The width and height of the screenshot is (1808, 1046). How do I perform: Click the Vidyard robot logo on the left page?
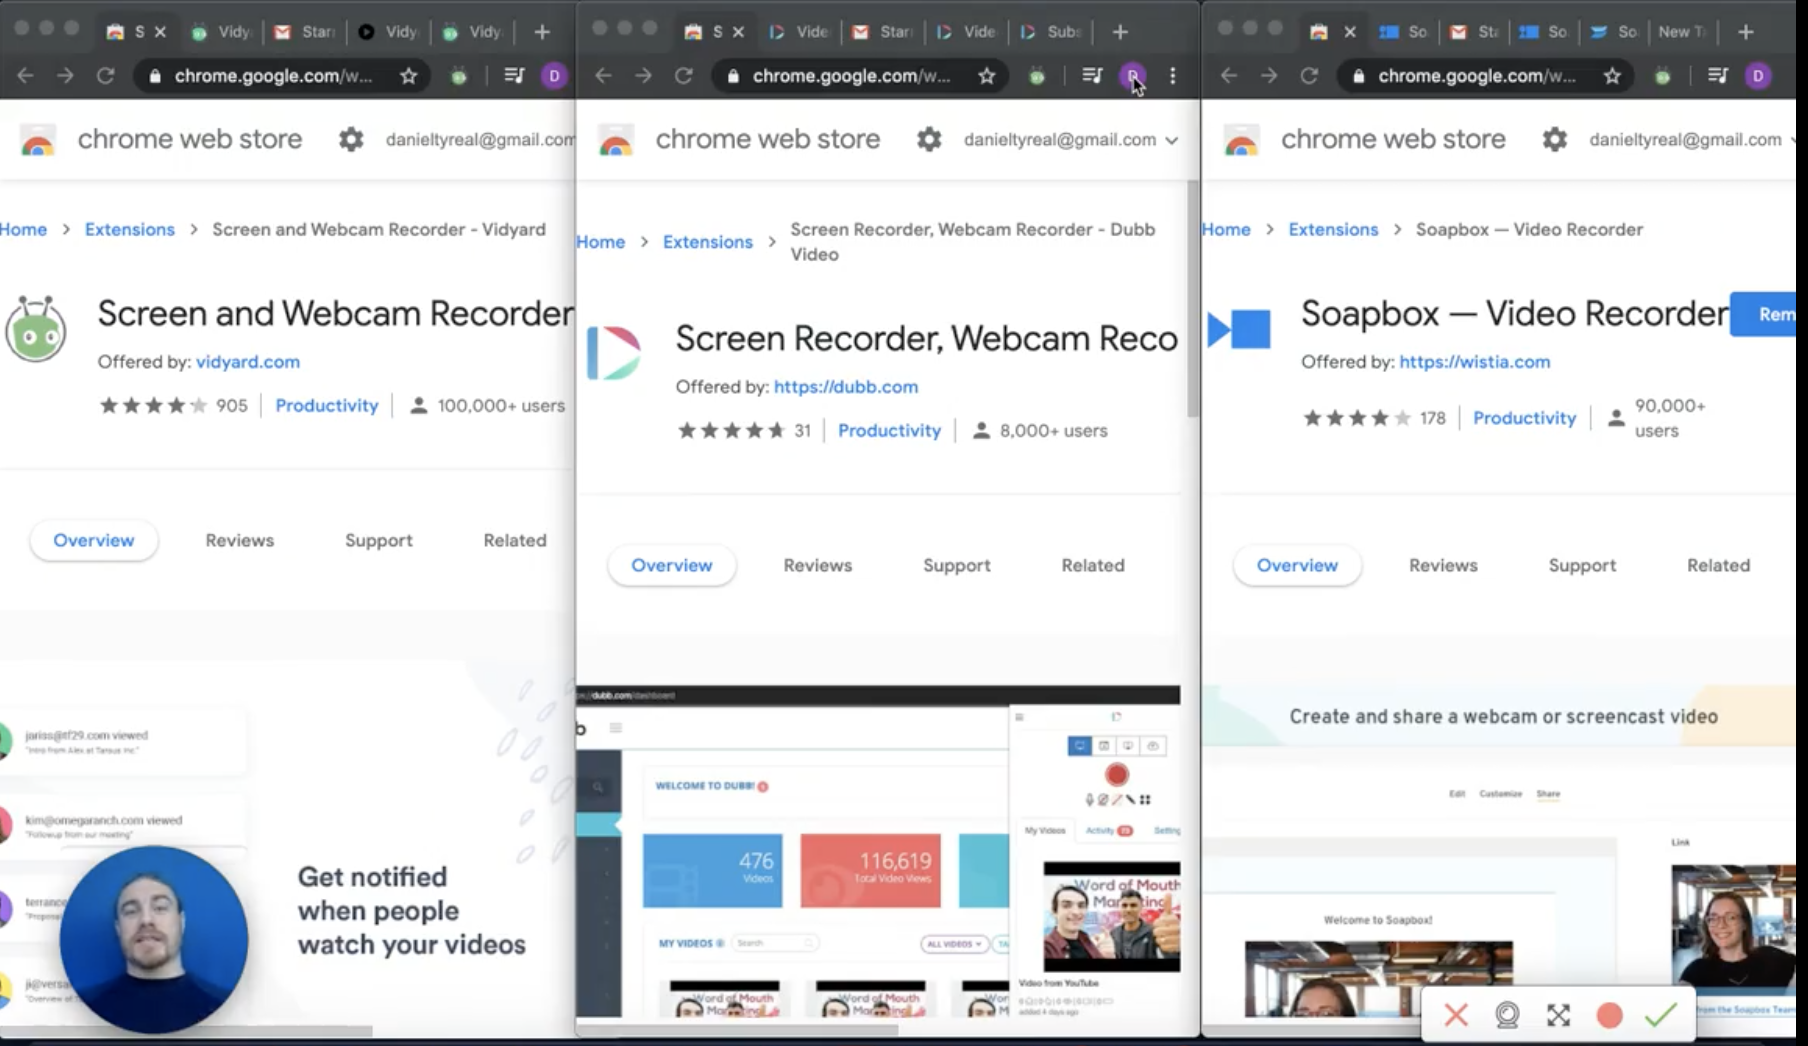click(x=36, y=328)
